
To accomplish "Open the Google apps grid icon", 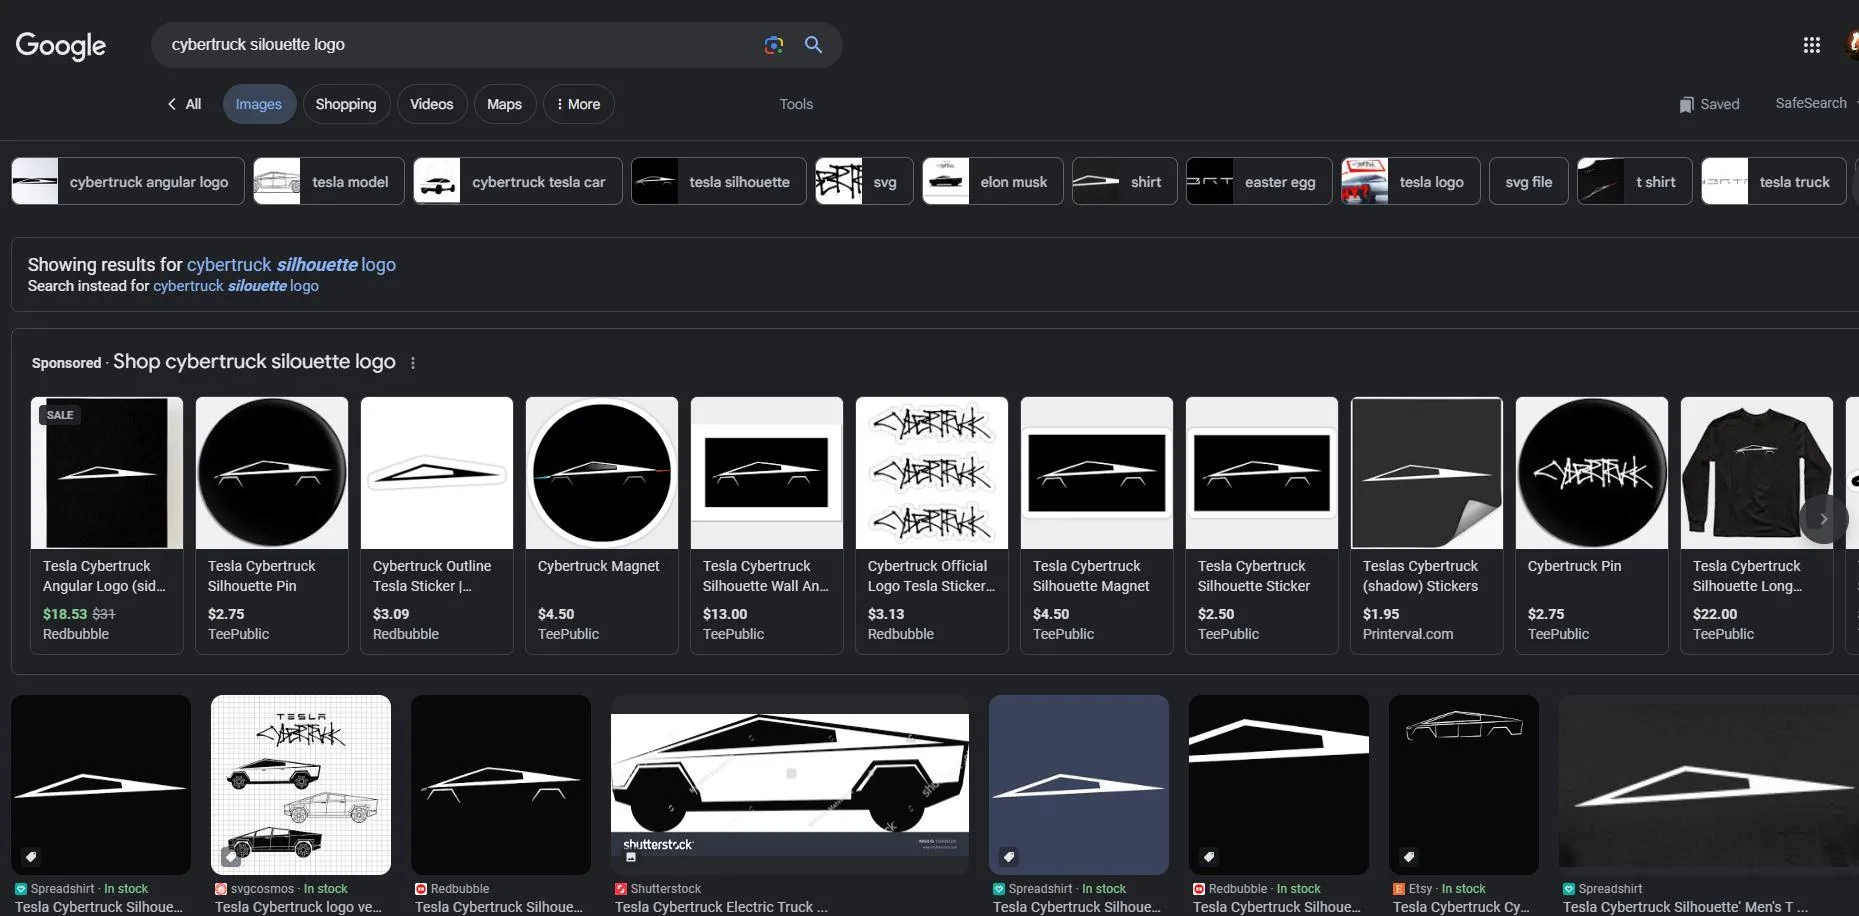I will [1811, 45].
